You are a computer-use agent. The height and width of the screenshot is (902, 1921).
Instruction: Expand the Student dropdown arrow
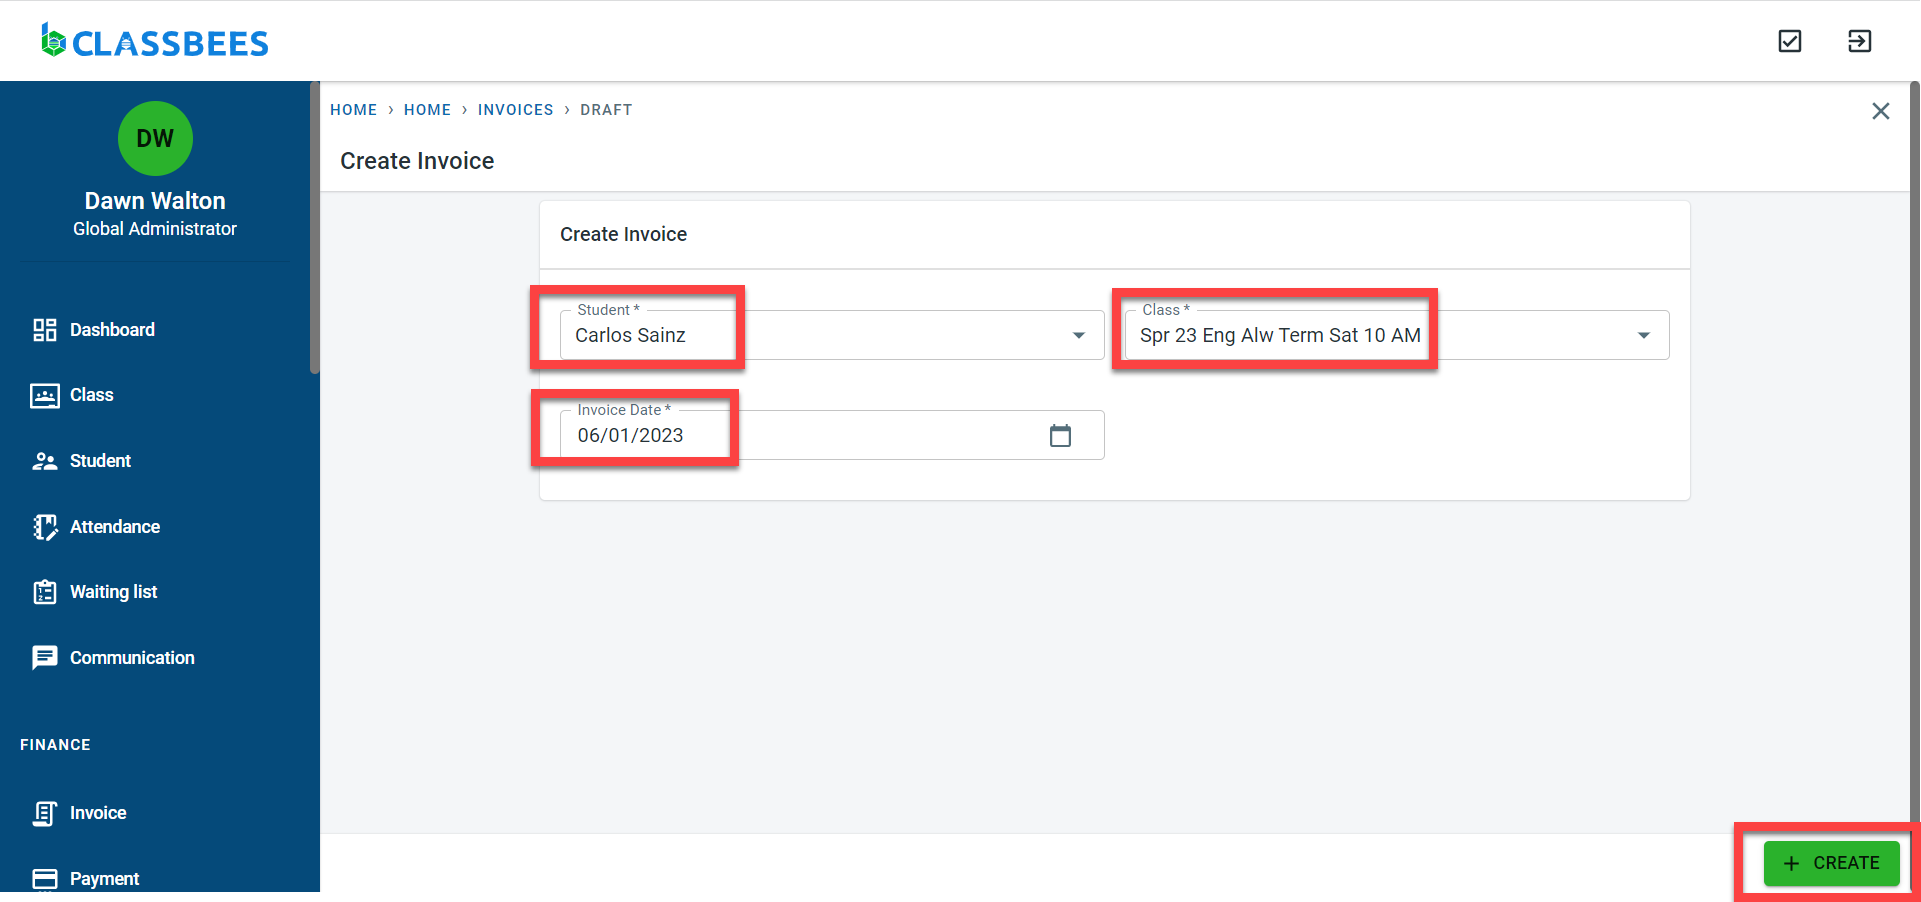click(1078, 336)
